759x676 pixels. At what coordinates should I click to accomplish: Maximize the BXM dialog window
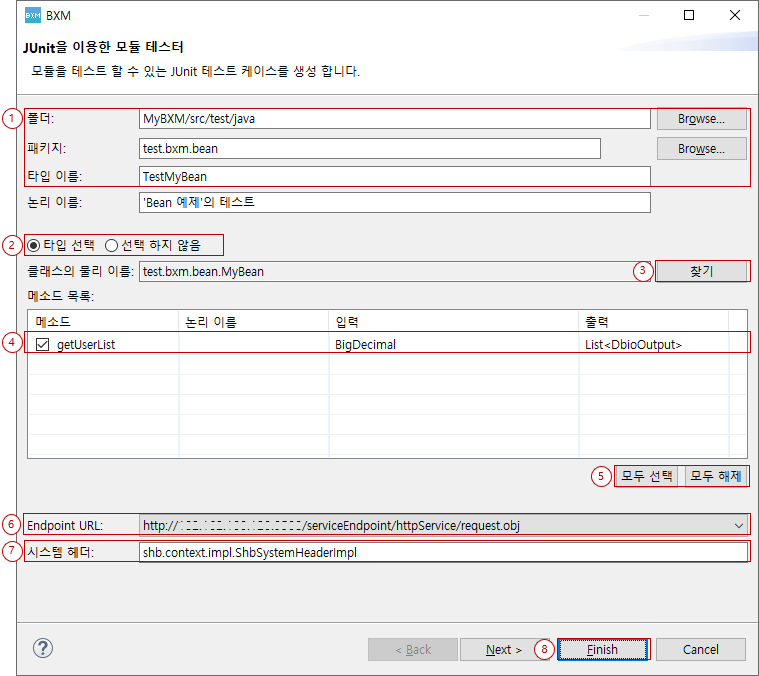pyautogui.click(x=689, y=16)
